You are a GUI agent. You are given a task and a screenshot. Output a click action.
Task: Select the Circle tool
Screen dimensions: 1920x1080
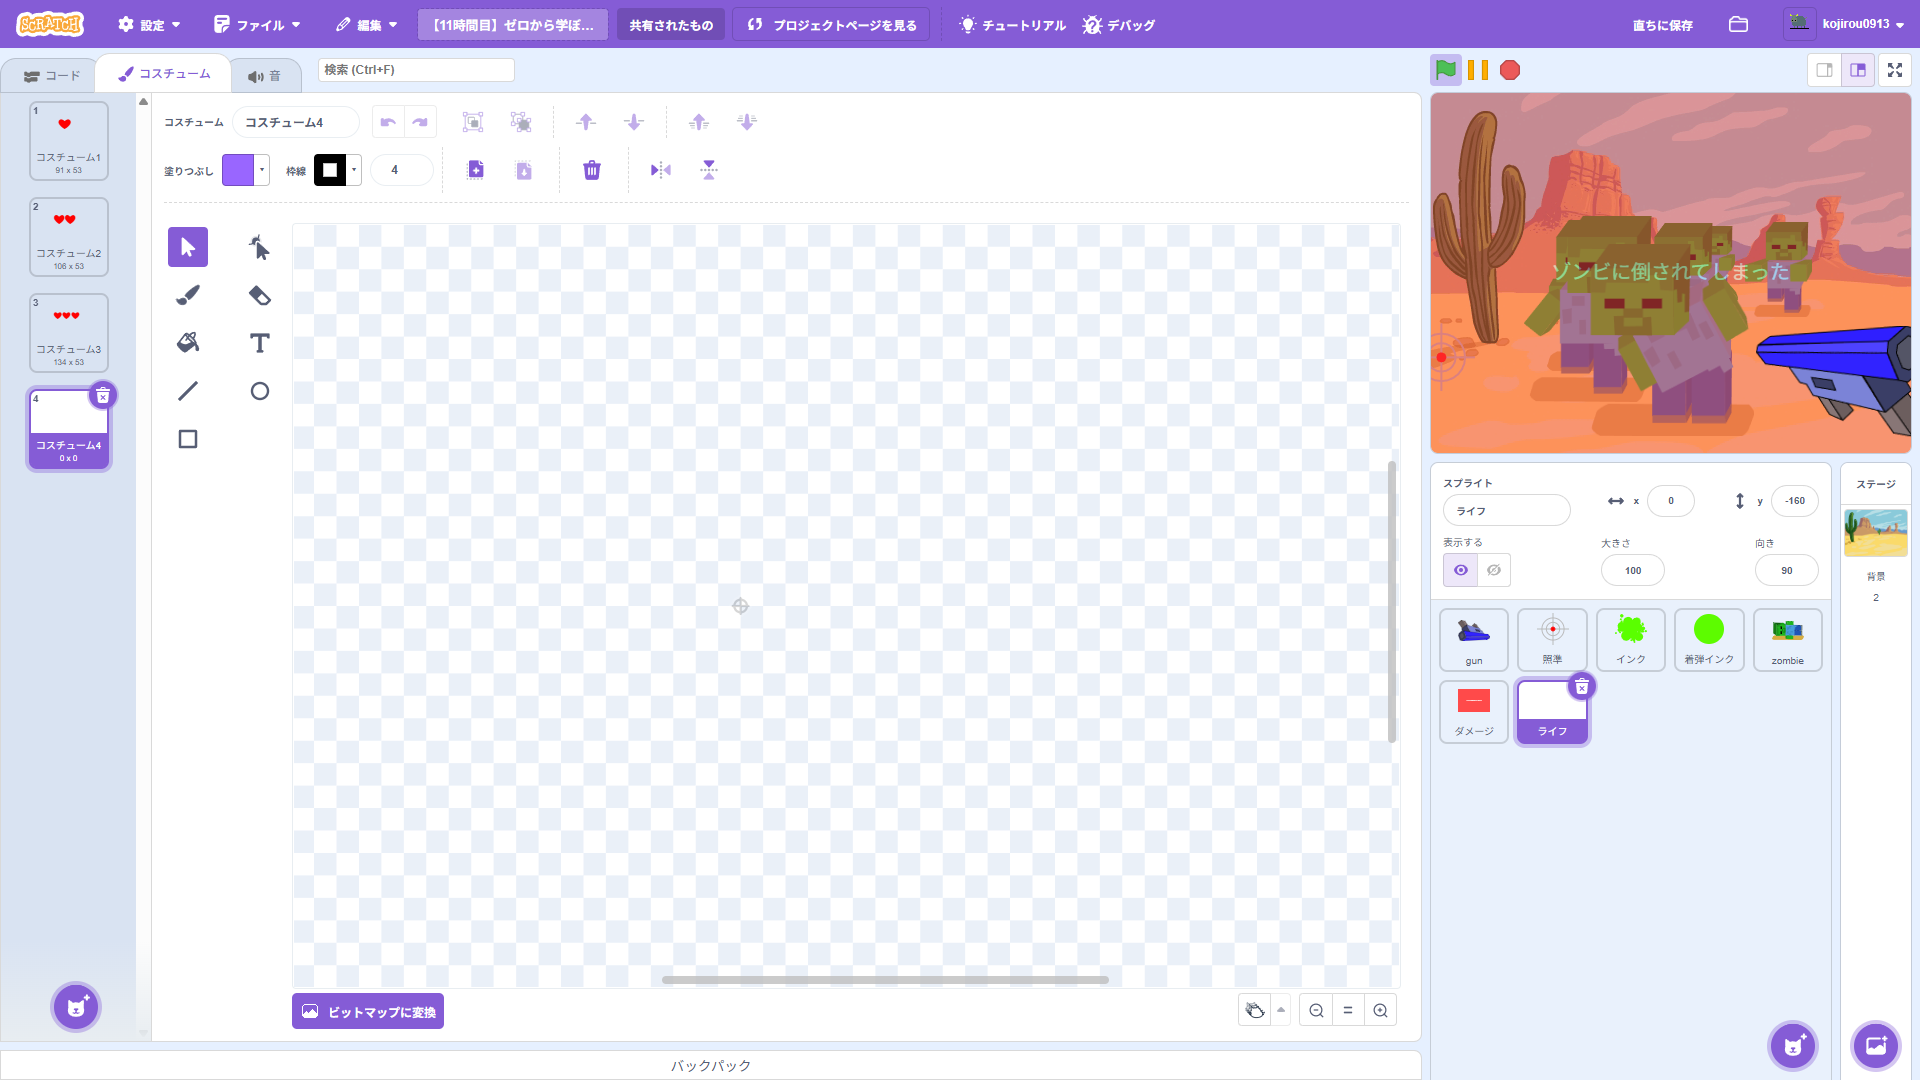coord(259,391)
